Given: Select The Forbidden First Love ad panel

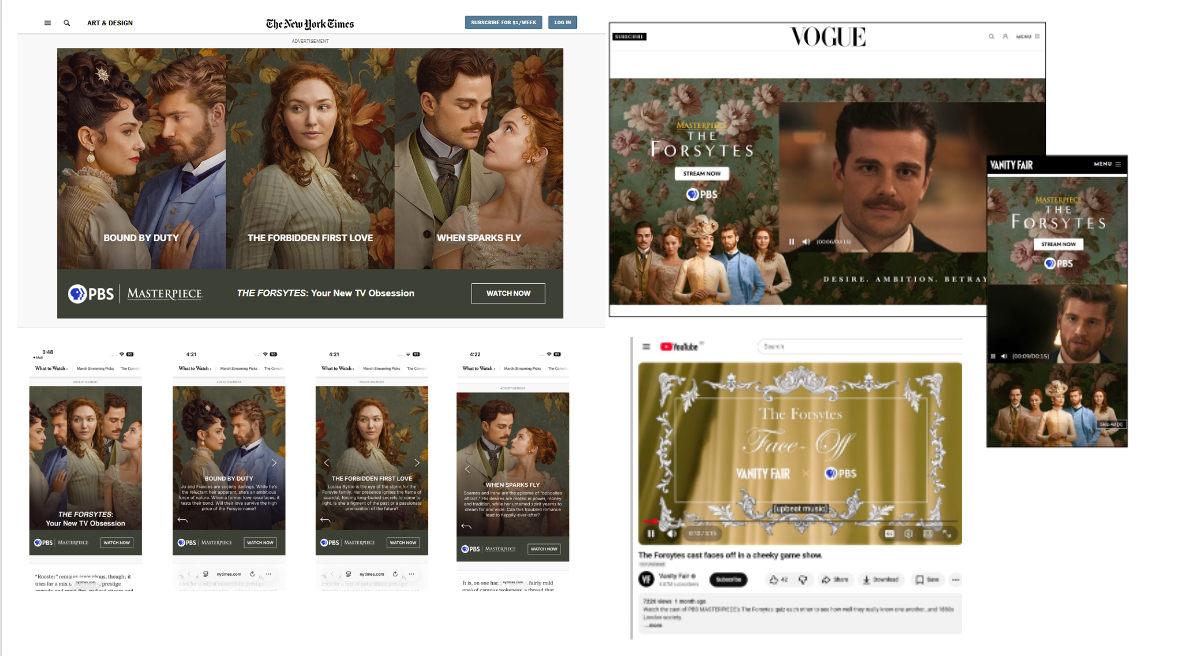Looking at the screenshot, I should click(x=310, y=159).
